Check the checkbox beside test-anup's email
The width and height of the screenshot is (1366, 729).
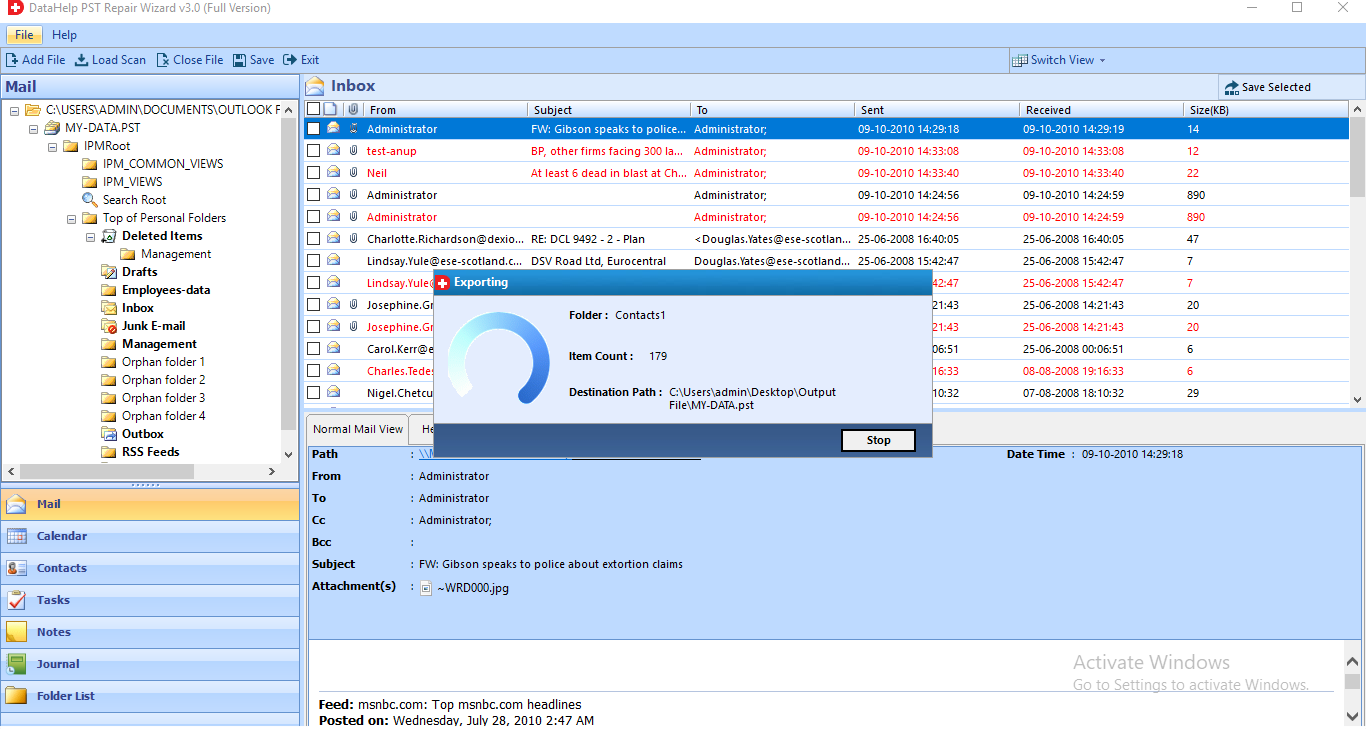pos(313,150)
